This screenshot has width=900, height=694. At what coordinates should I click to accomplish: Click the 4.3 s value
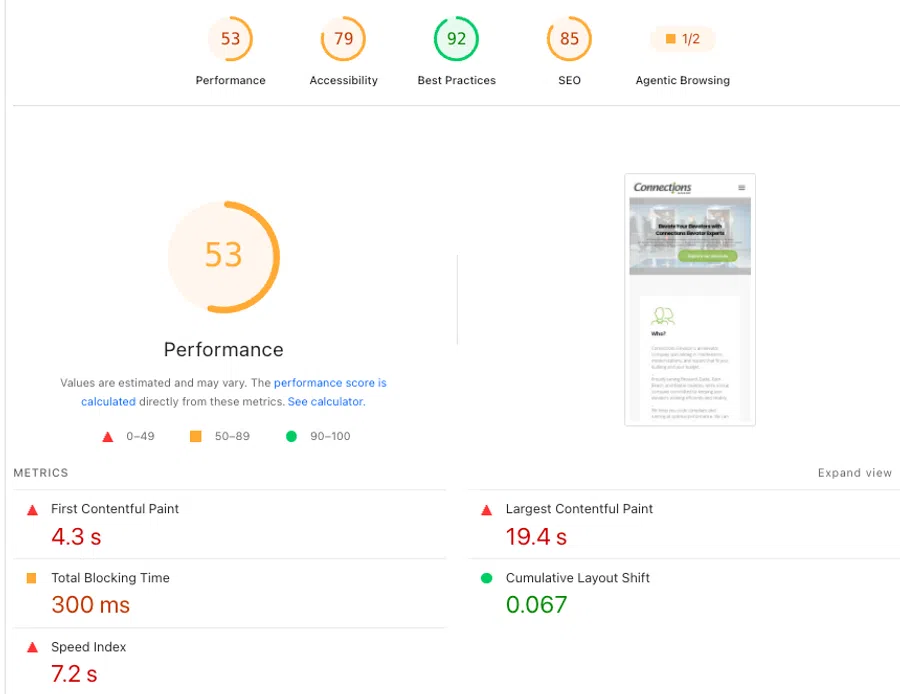point(76,537)
